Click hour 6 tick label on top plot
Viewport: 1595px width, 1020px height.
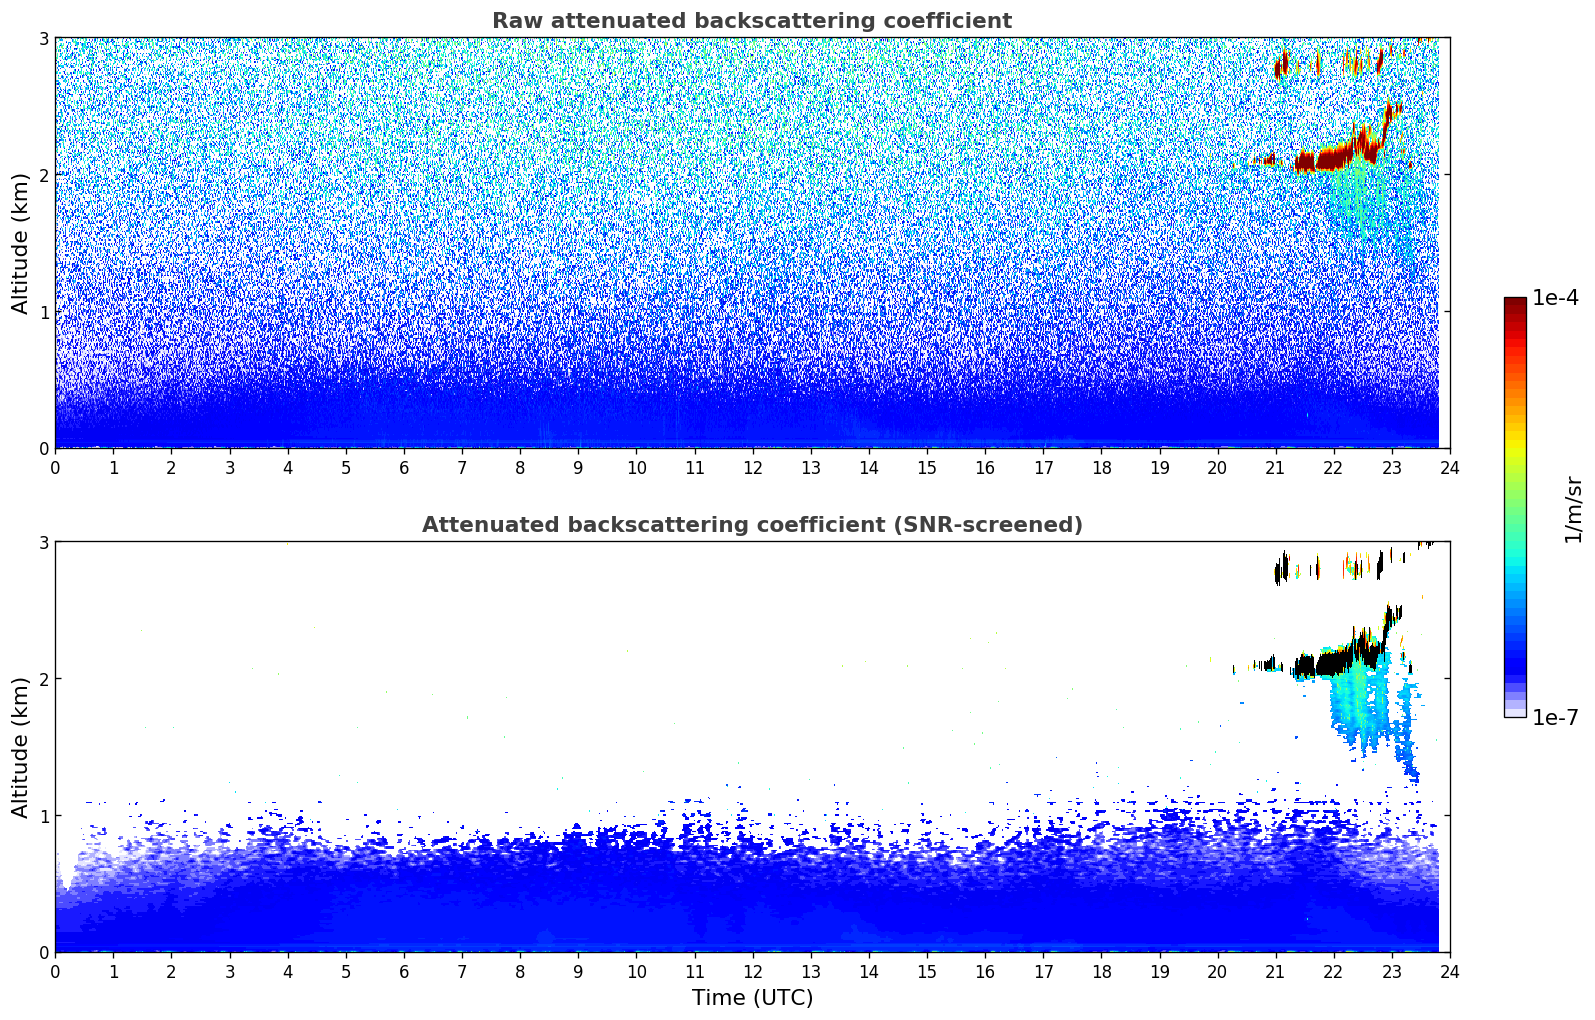coord(404,468)
